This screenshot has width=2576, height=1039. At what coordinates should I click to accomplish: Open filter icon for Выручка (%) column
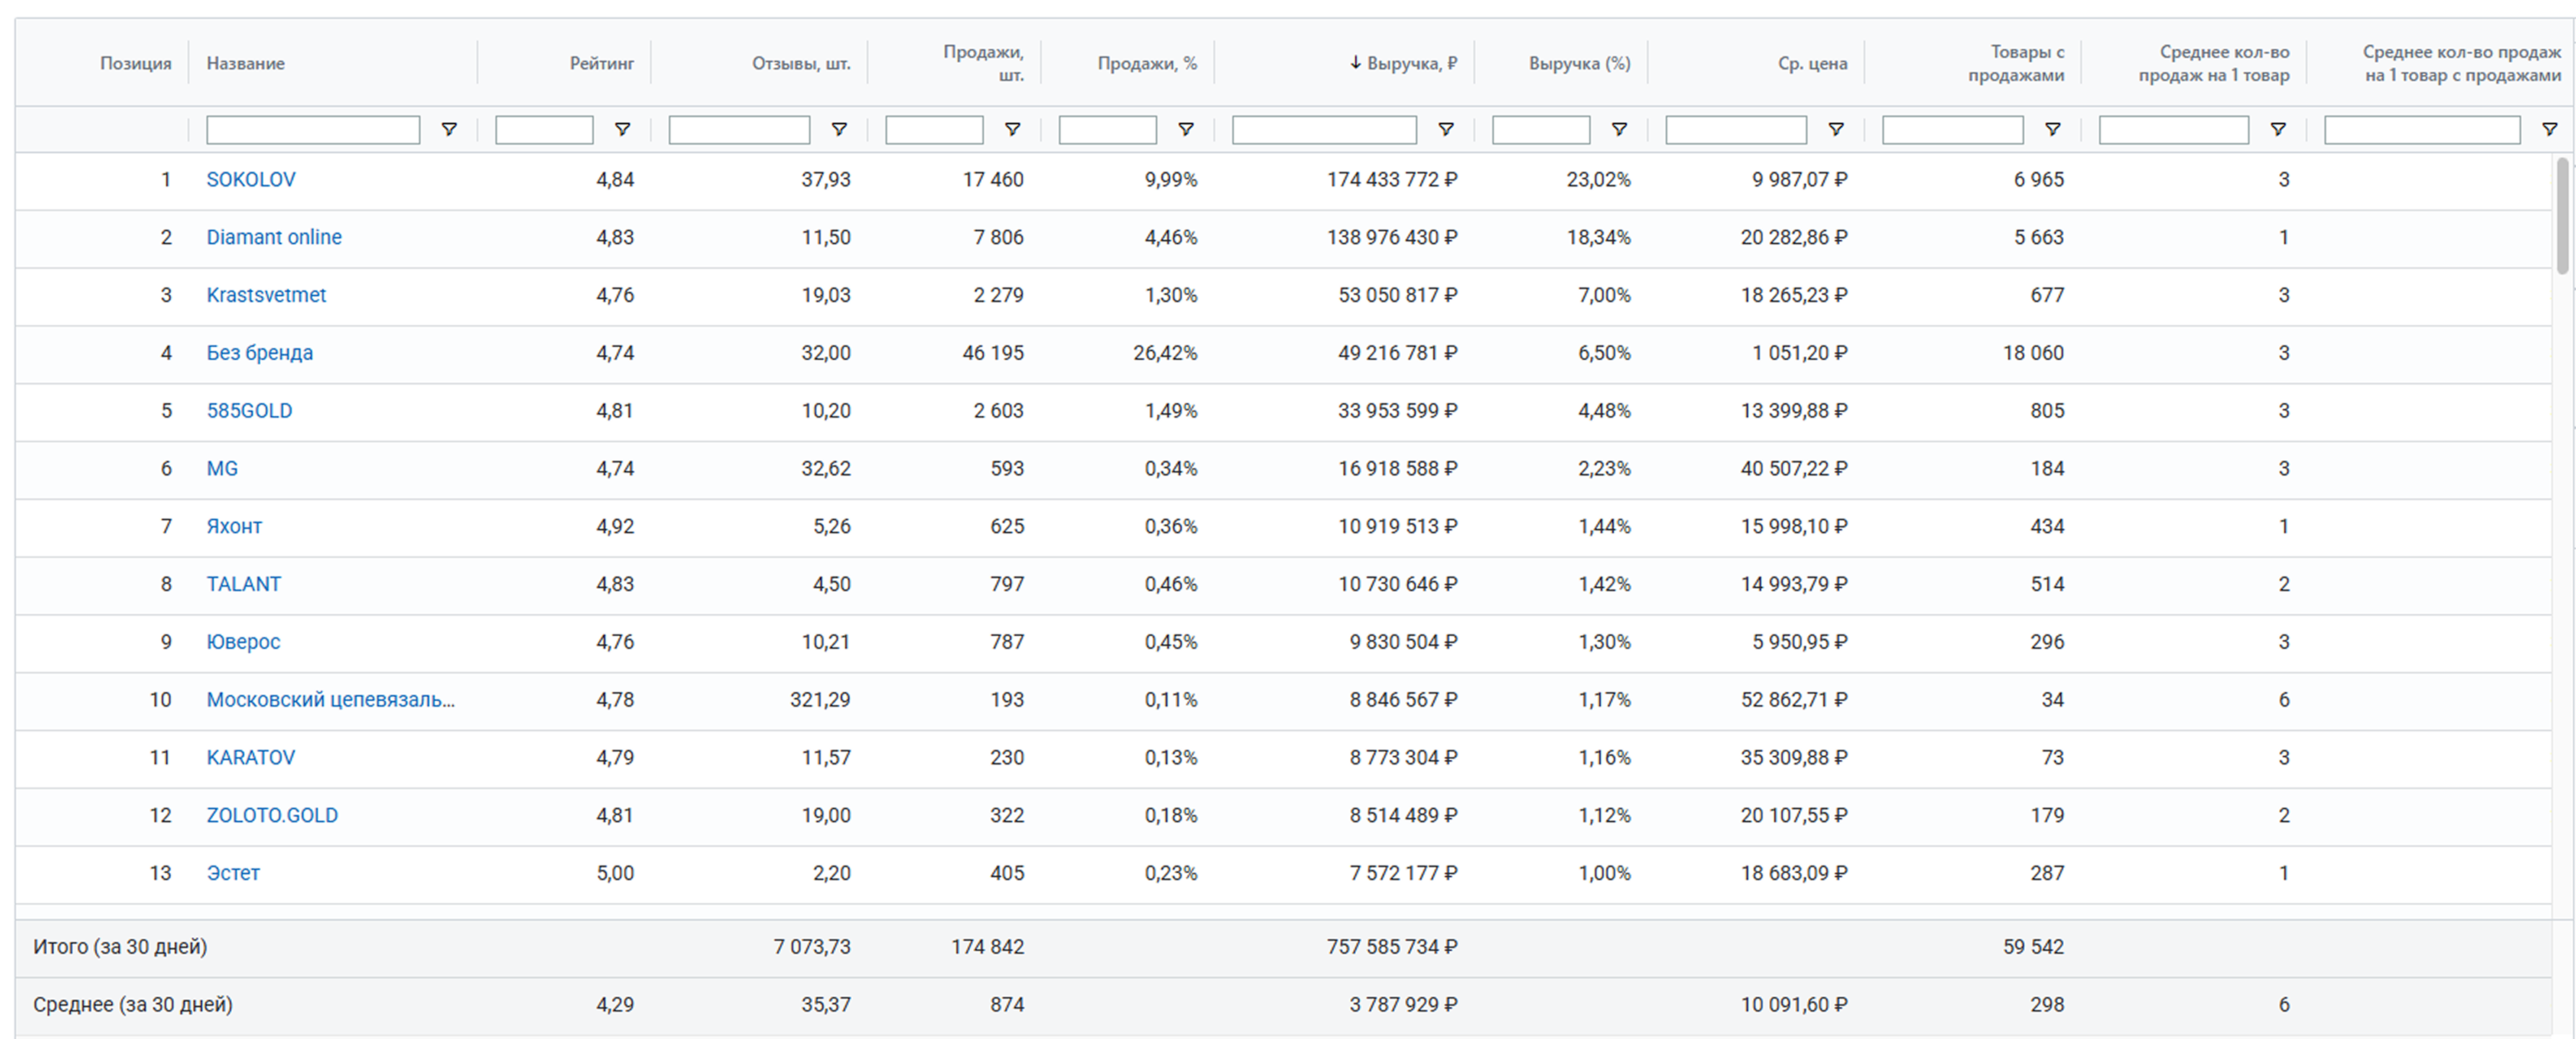coord(1619,129)
